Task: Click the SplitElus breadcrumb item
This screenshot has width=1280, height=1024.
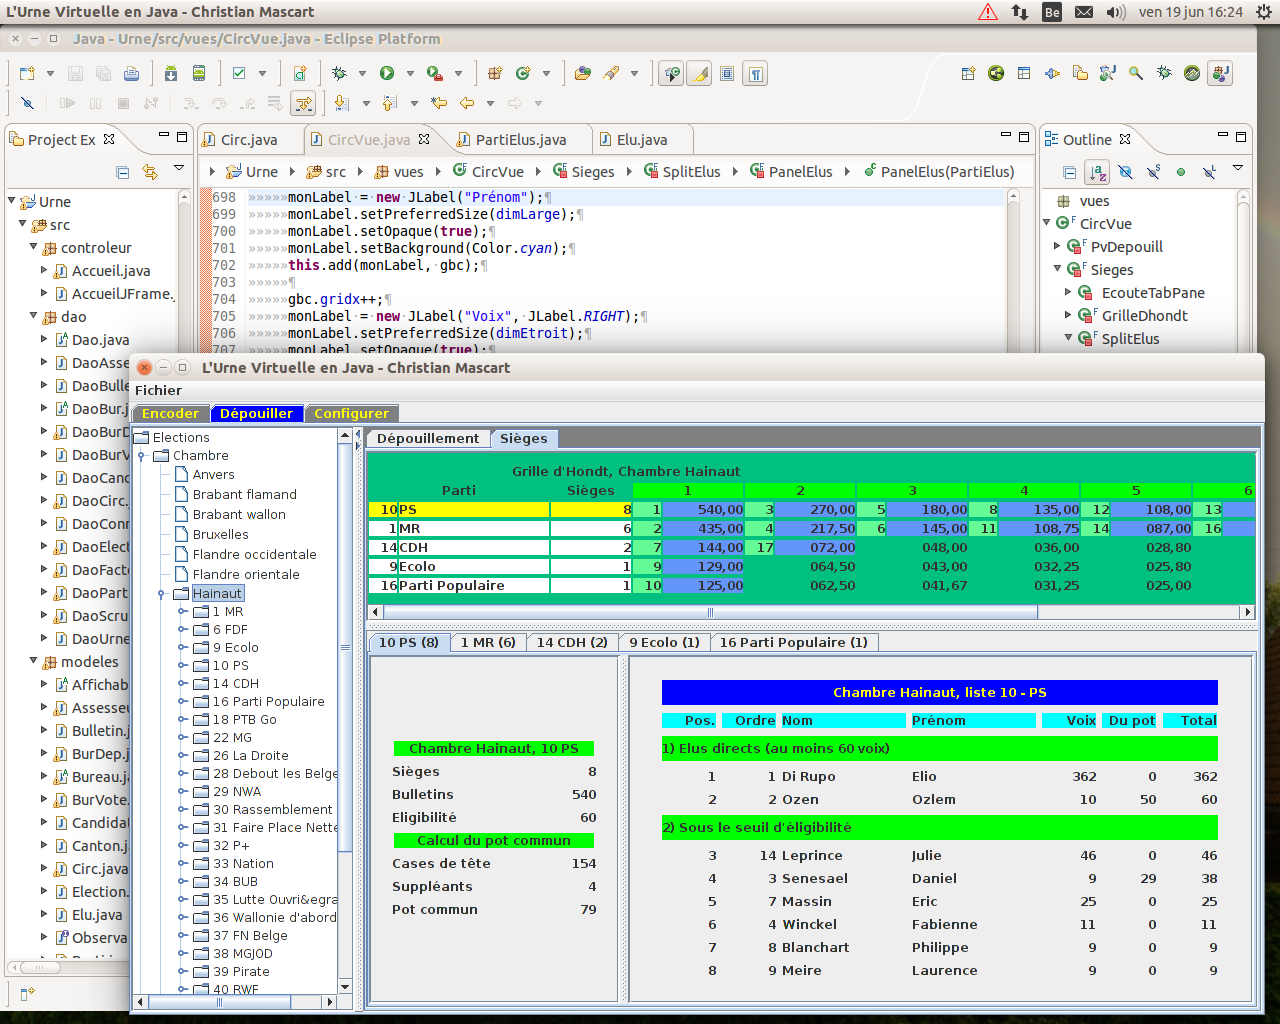Action: coord(682,171)
